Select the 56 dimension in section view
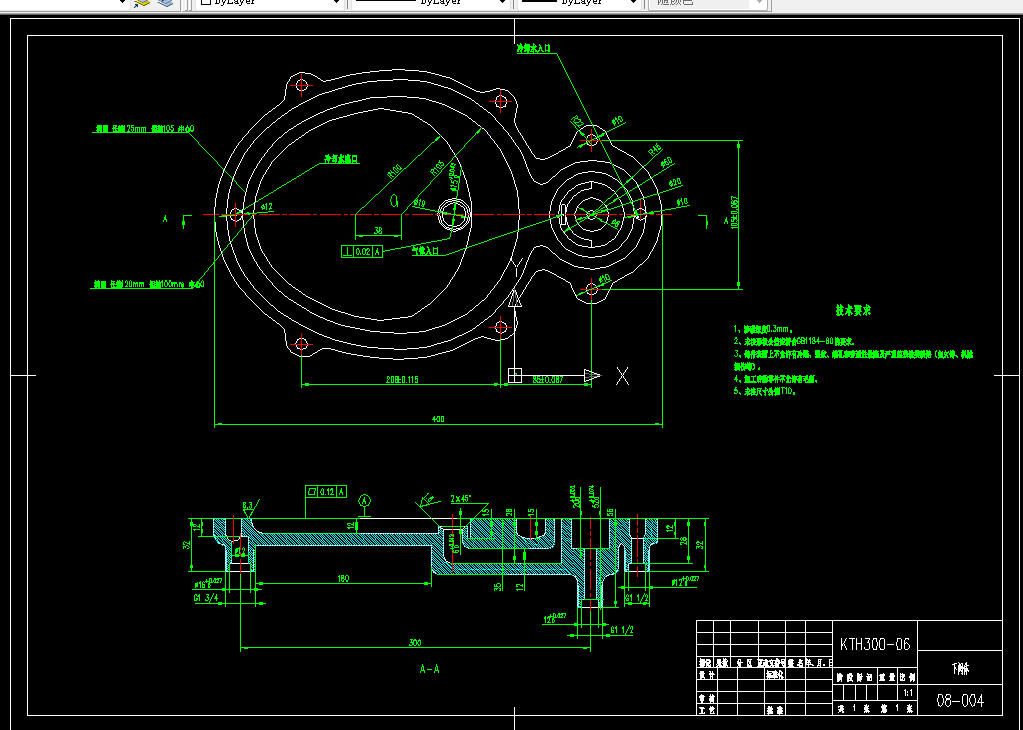Viewport: 1023px width, 730px height. pos(611,514)
